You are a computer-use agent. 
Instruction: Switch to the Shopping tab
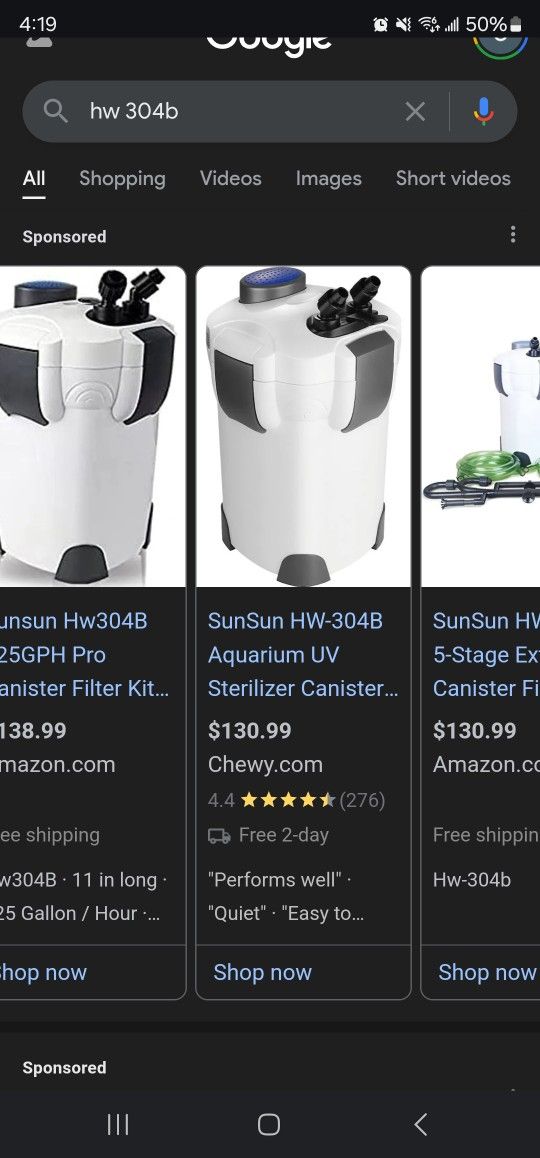tap(122, 178)
